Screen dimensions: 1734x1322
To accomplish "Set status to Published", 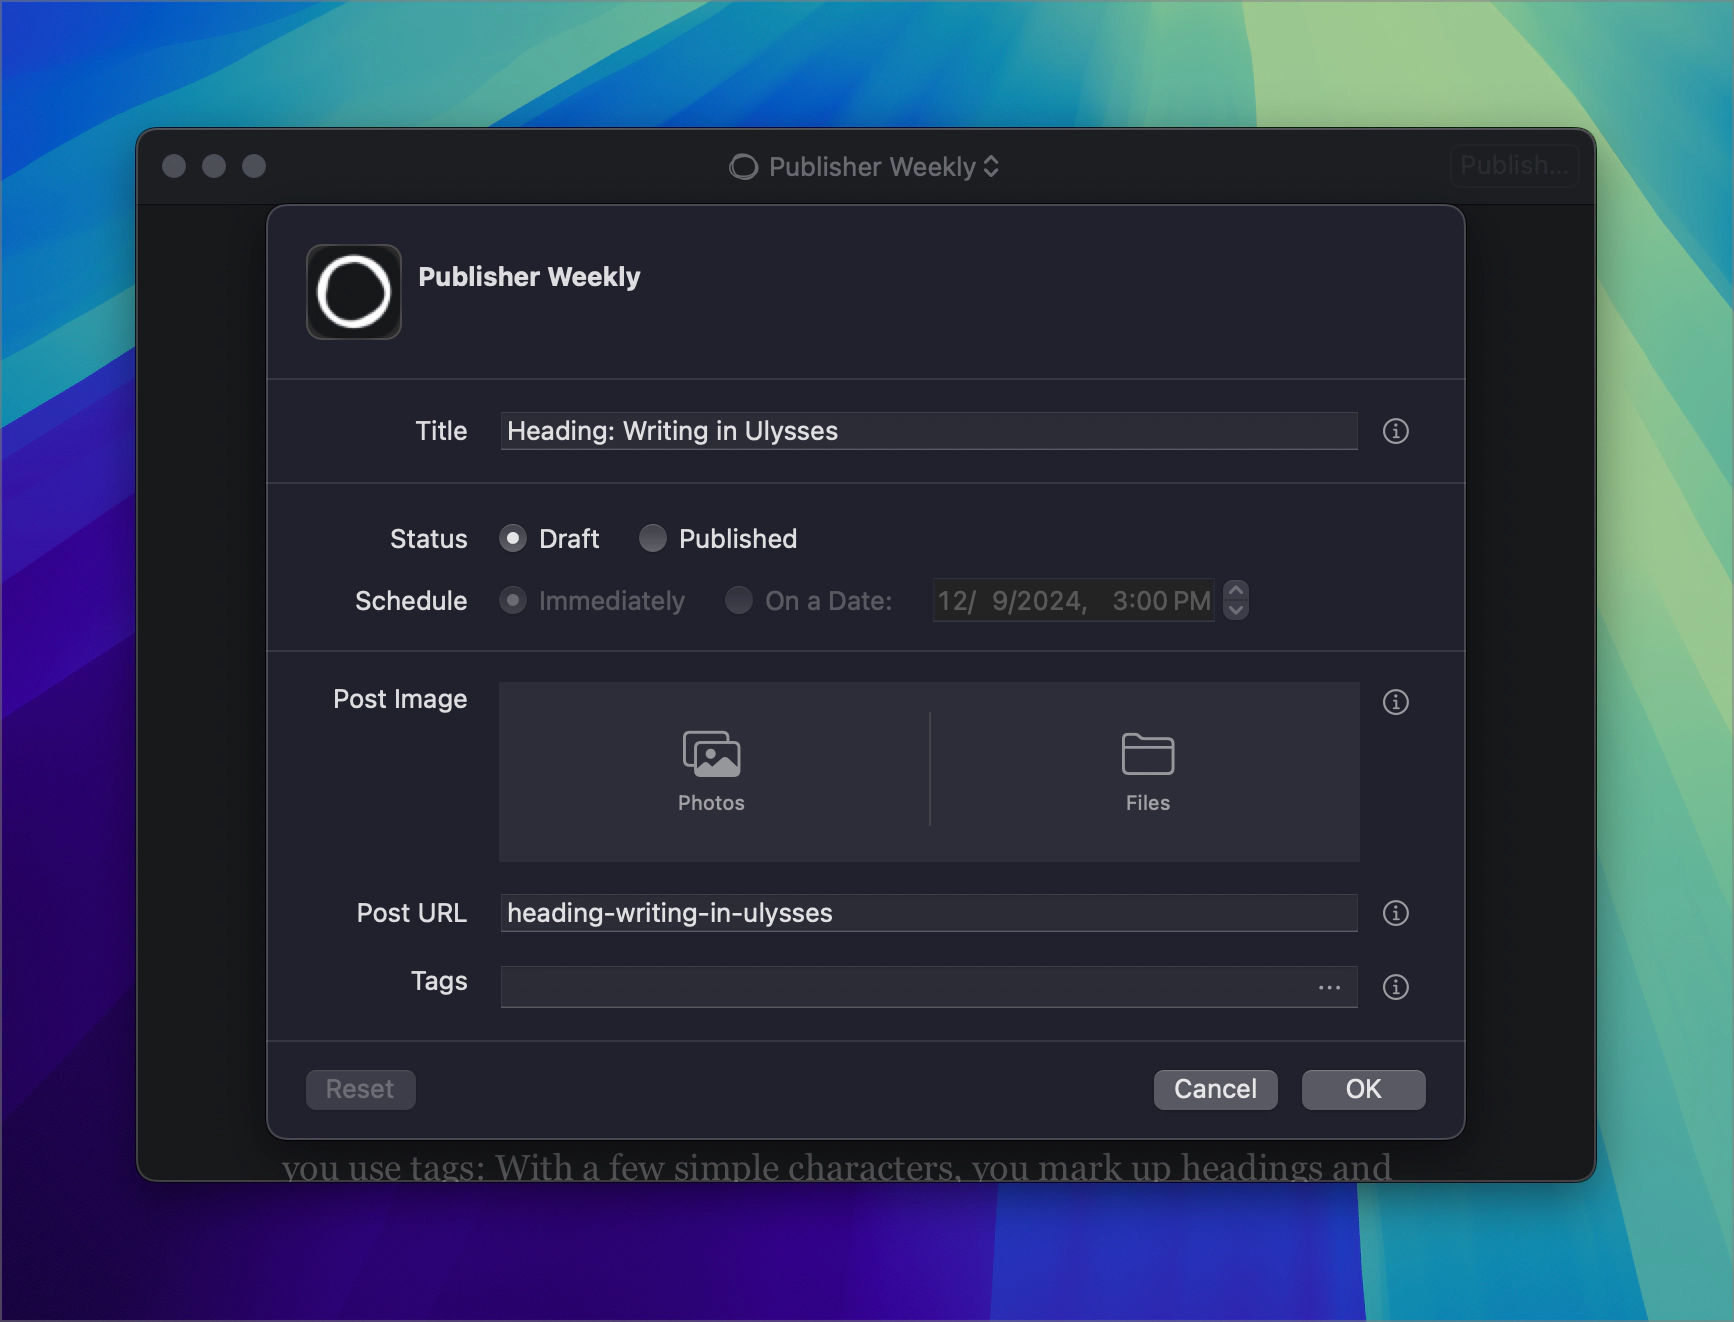I will [653, 539].
